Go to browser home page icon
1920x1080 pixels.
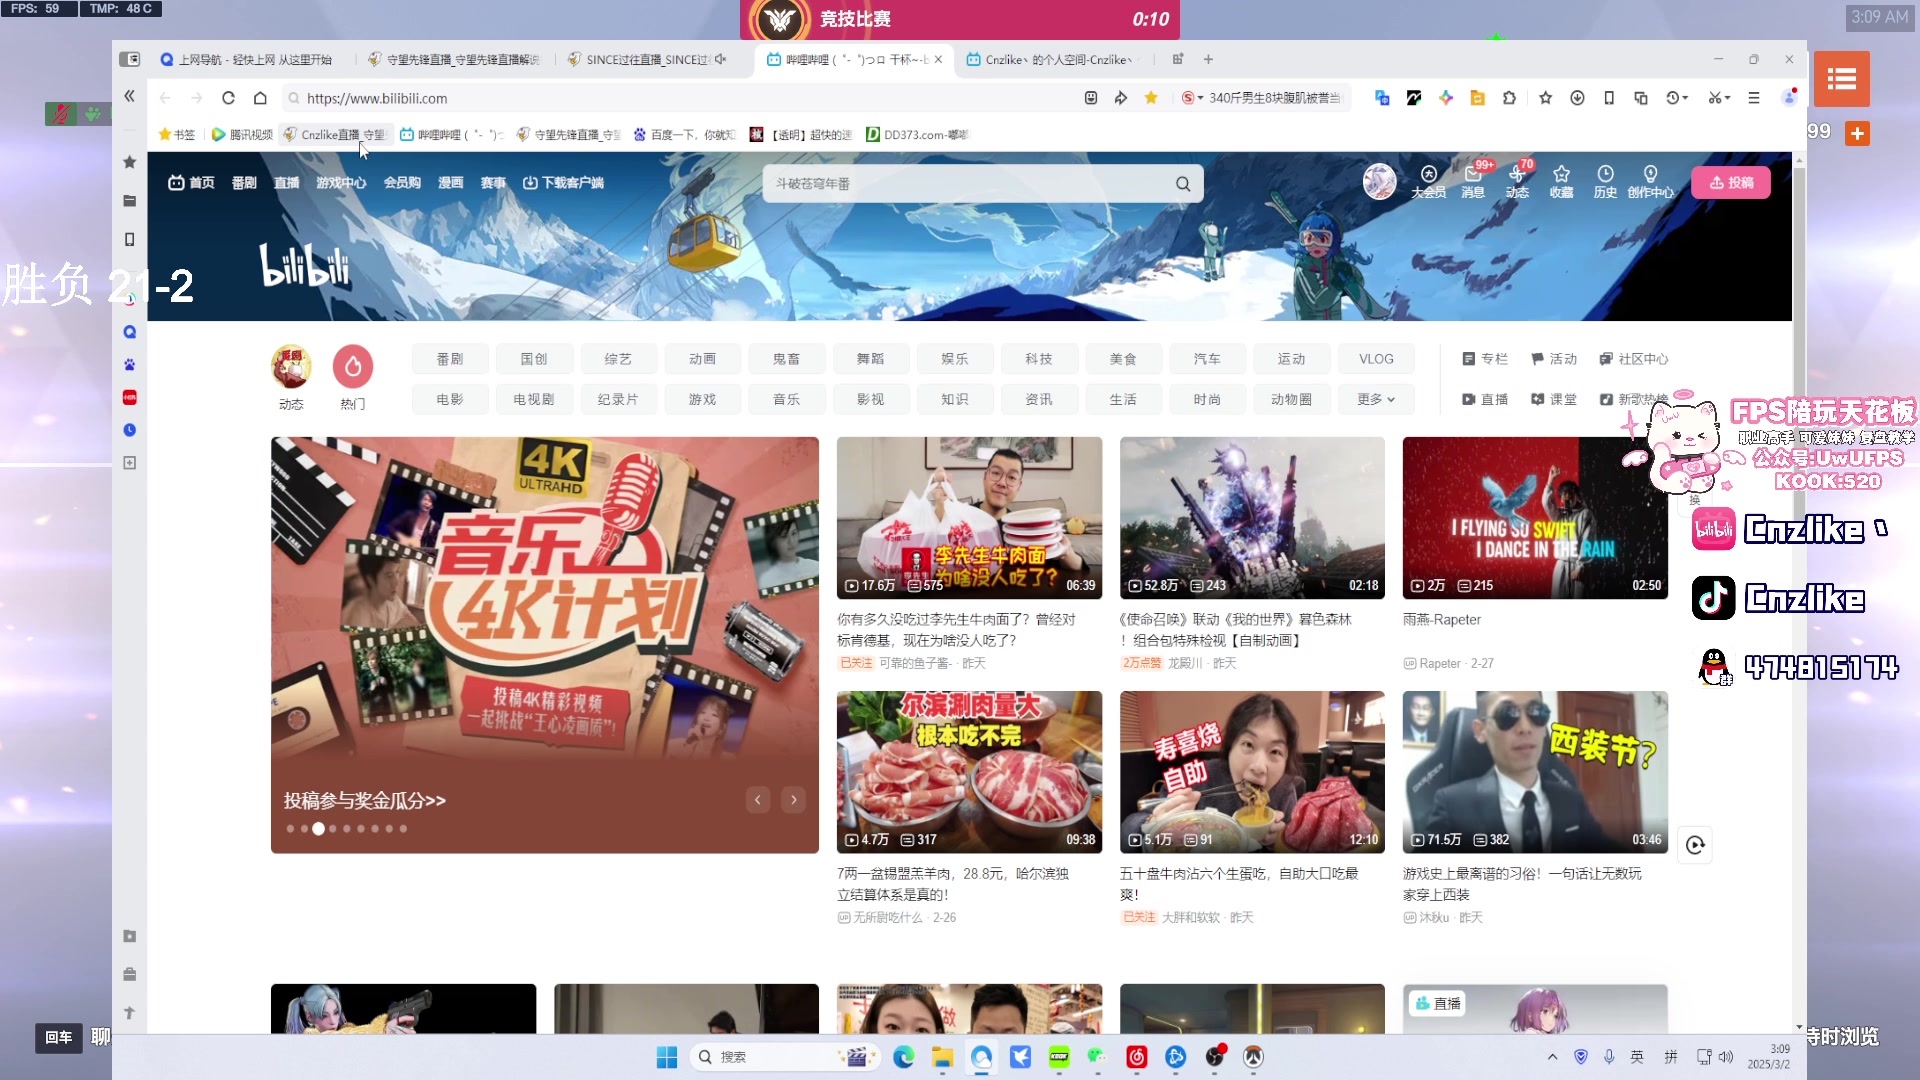tap(260, 98)
